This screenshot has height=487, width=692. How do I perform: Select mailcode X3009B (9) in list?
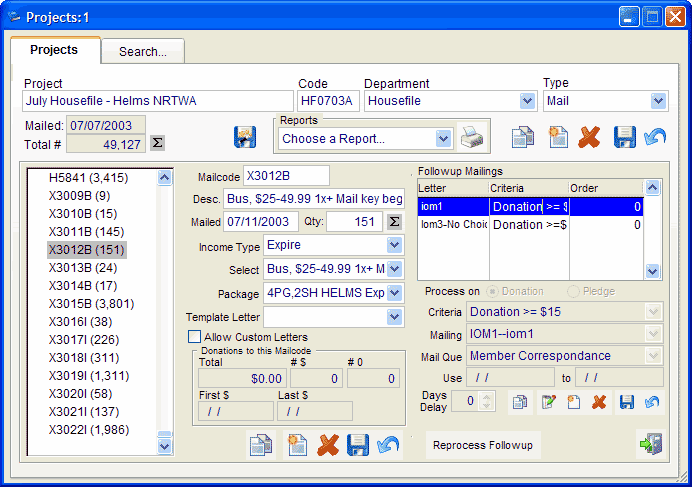pos(79,196)
